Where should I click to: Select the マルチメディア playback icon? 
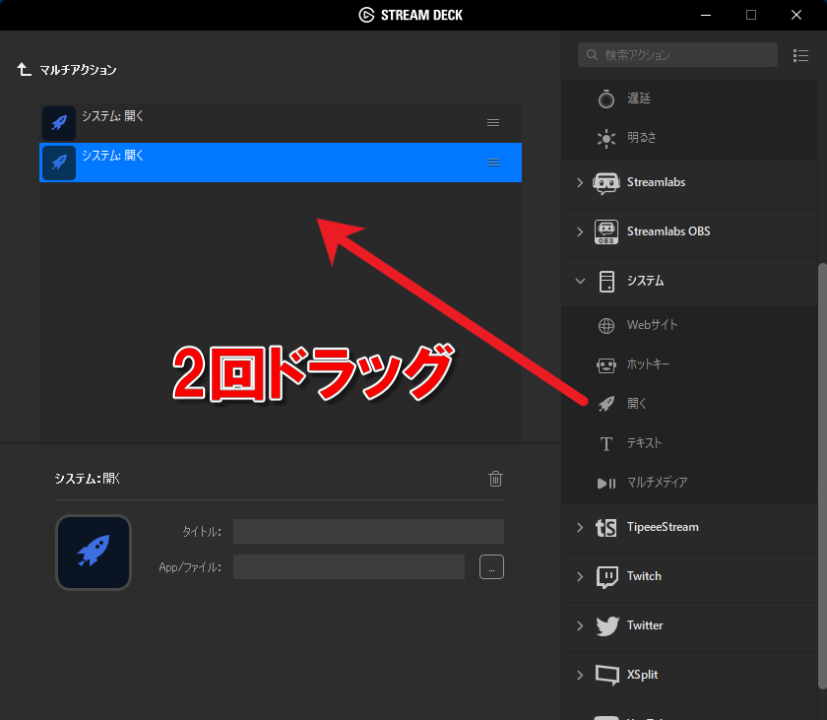605,482
